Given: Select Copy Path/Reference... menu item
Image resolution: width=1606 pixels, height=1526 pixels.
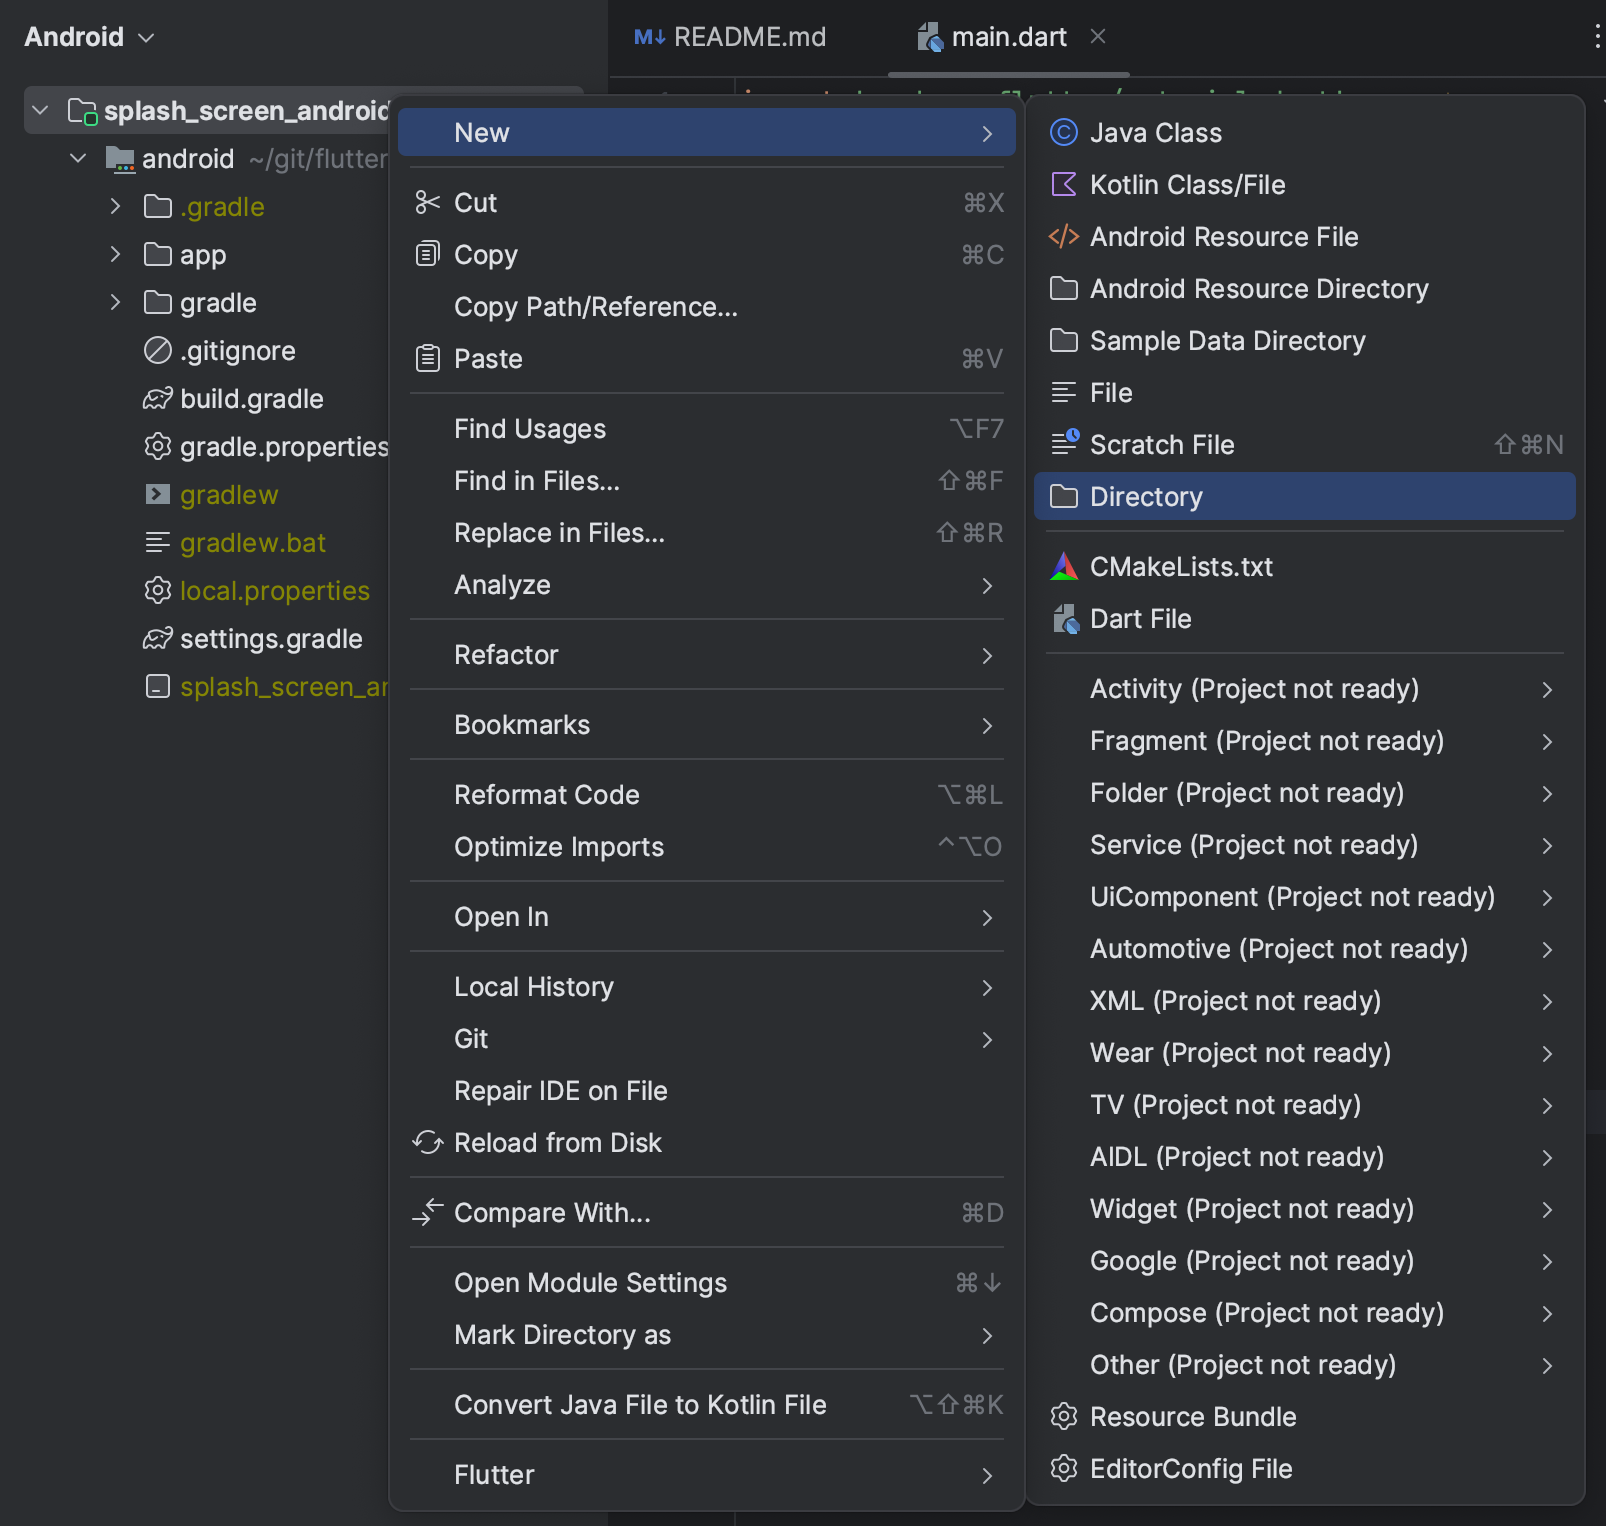Looking at the screenshot, I should tap(707, 307).
